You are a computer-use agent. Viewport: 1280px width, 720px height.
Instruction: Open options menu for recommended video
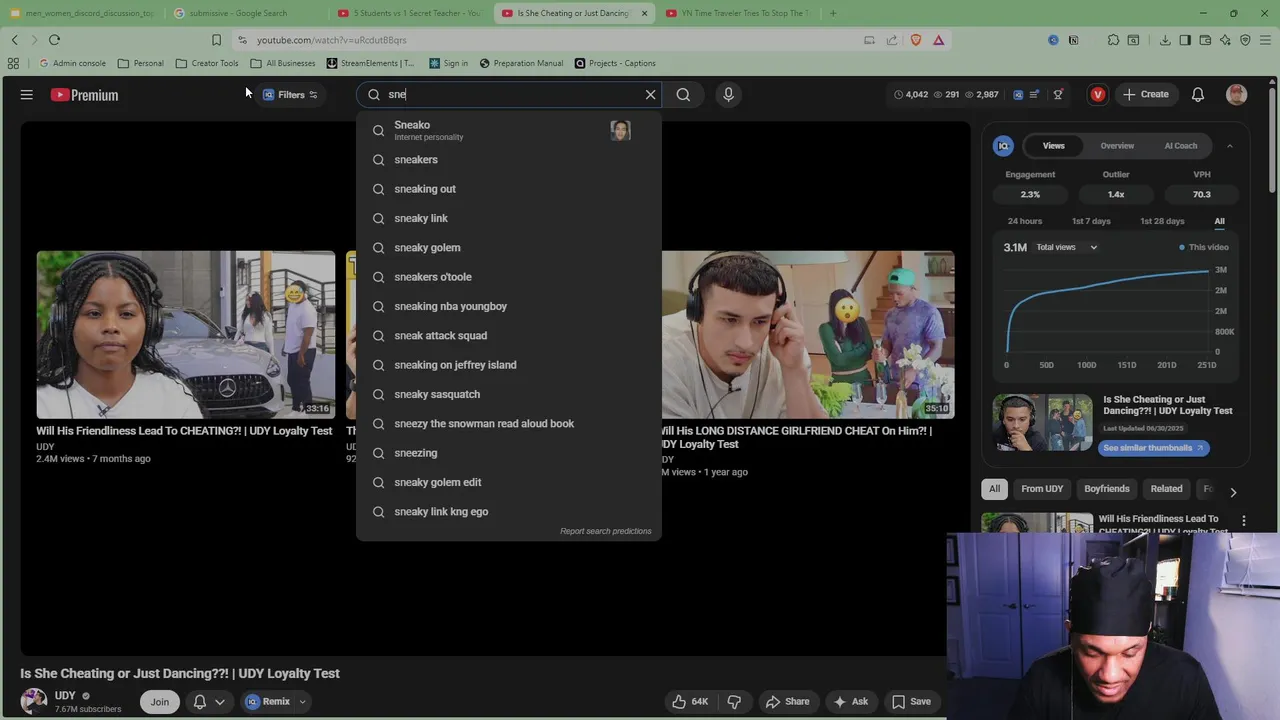(1244, 521)
